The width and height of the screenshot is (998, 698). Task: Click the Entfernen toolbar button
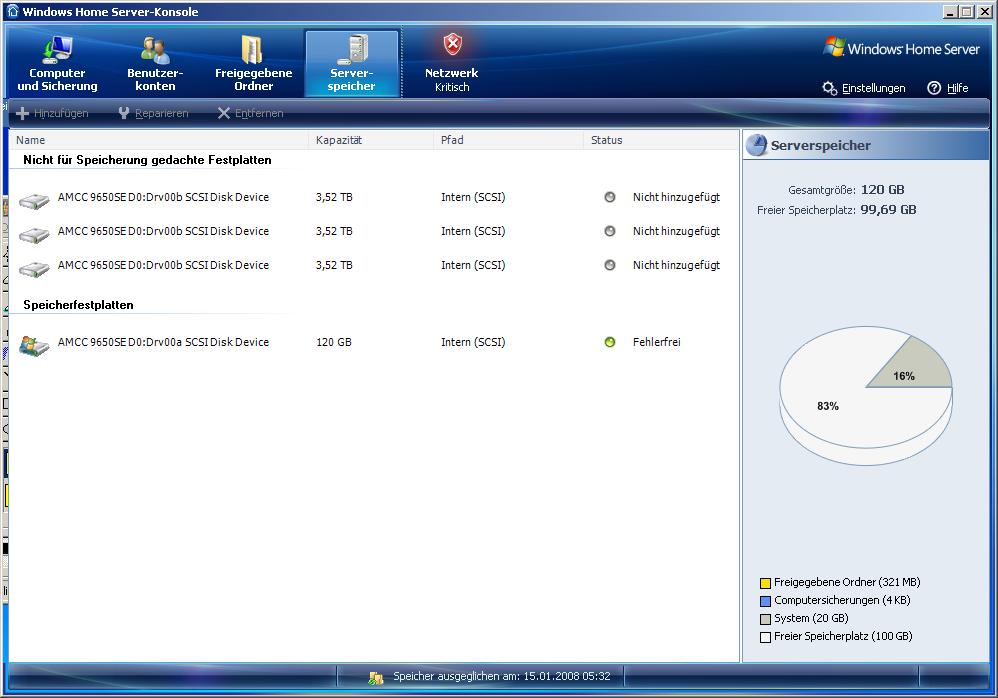pos(250,113)
